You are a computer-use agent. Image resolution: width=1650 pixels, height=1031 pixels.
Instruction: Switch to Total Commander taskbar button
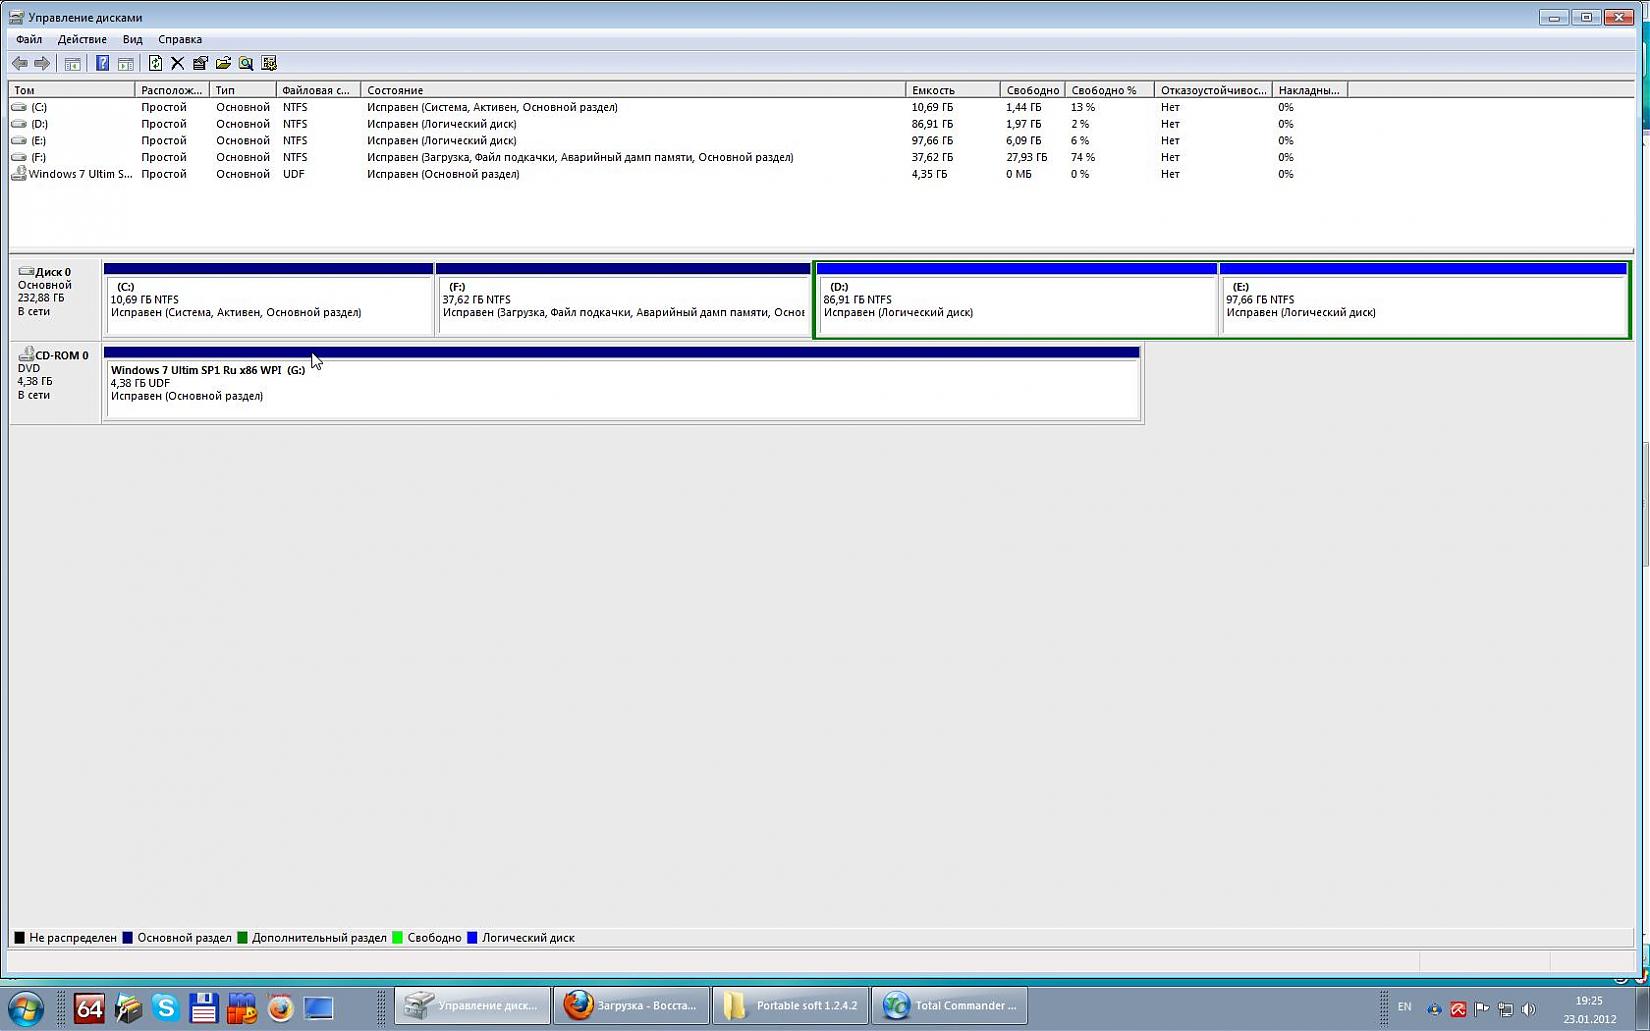(949, 1006)
